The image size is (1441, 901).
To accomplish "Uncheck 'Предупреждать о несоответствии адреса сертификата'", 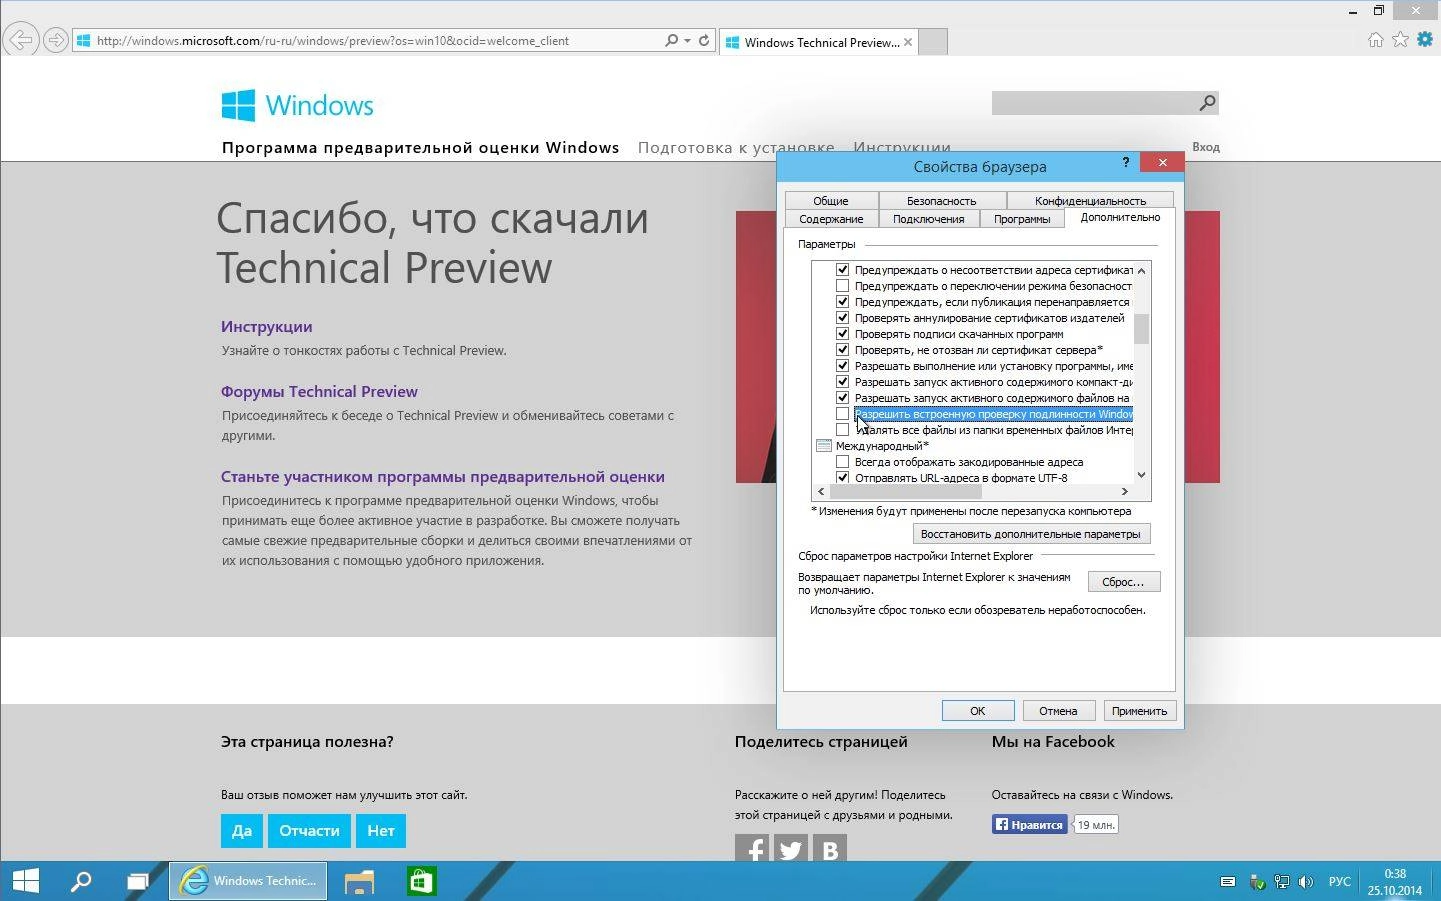I will [x=842, y=270].
